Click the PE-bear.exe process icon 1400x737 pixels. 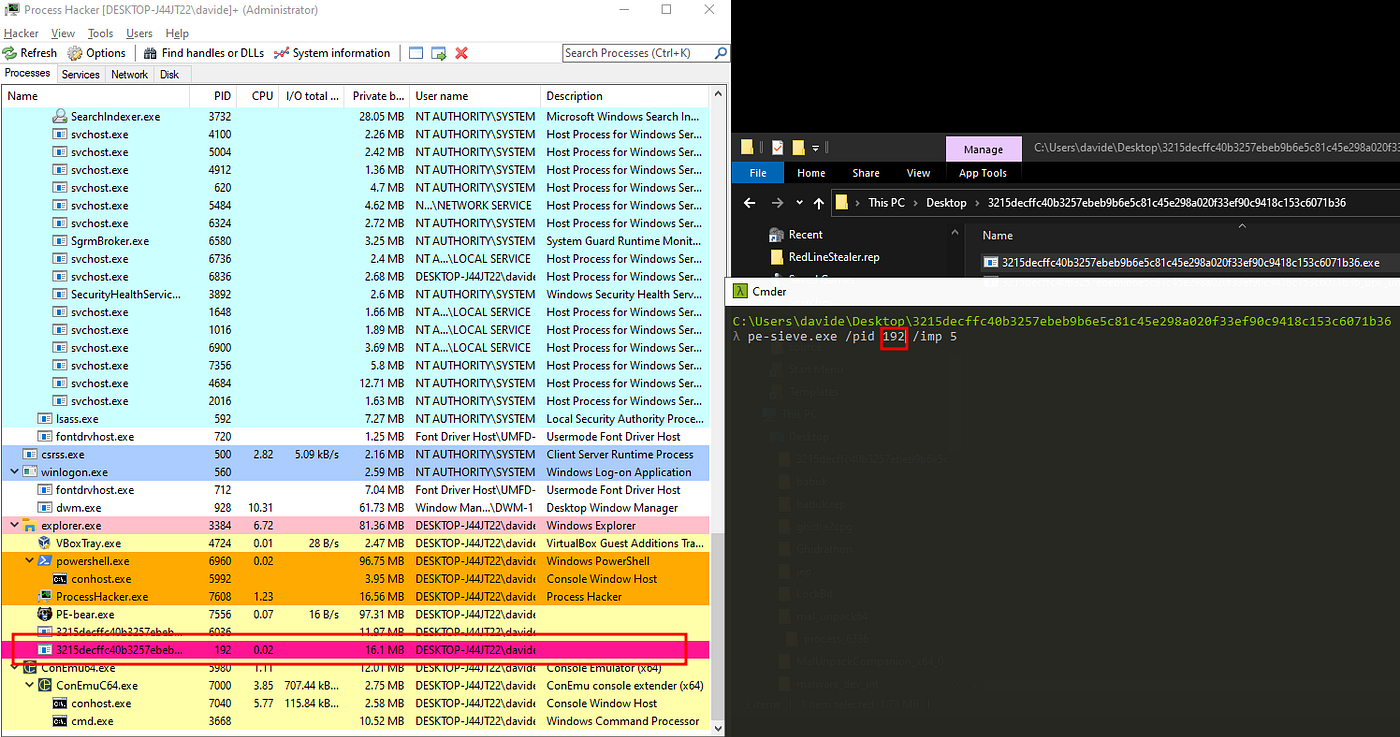tap(45, 614)
